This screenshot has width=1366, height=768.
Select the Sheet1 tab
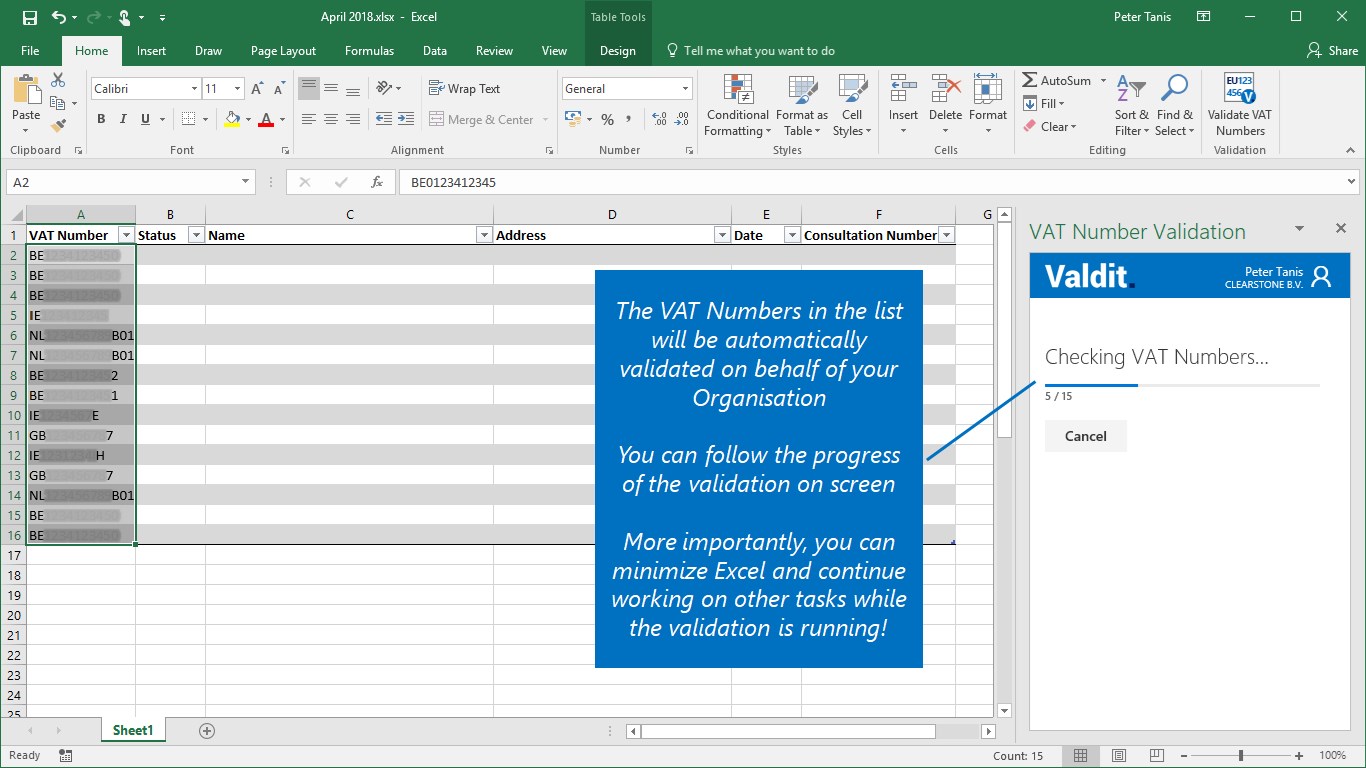[133, 731]
